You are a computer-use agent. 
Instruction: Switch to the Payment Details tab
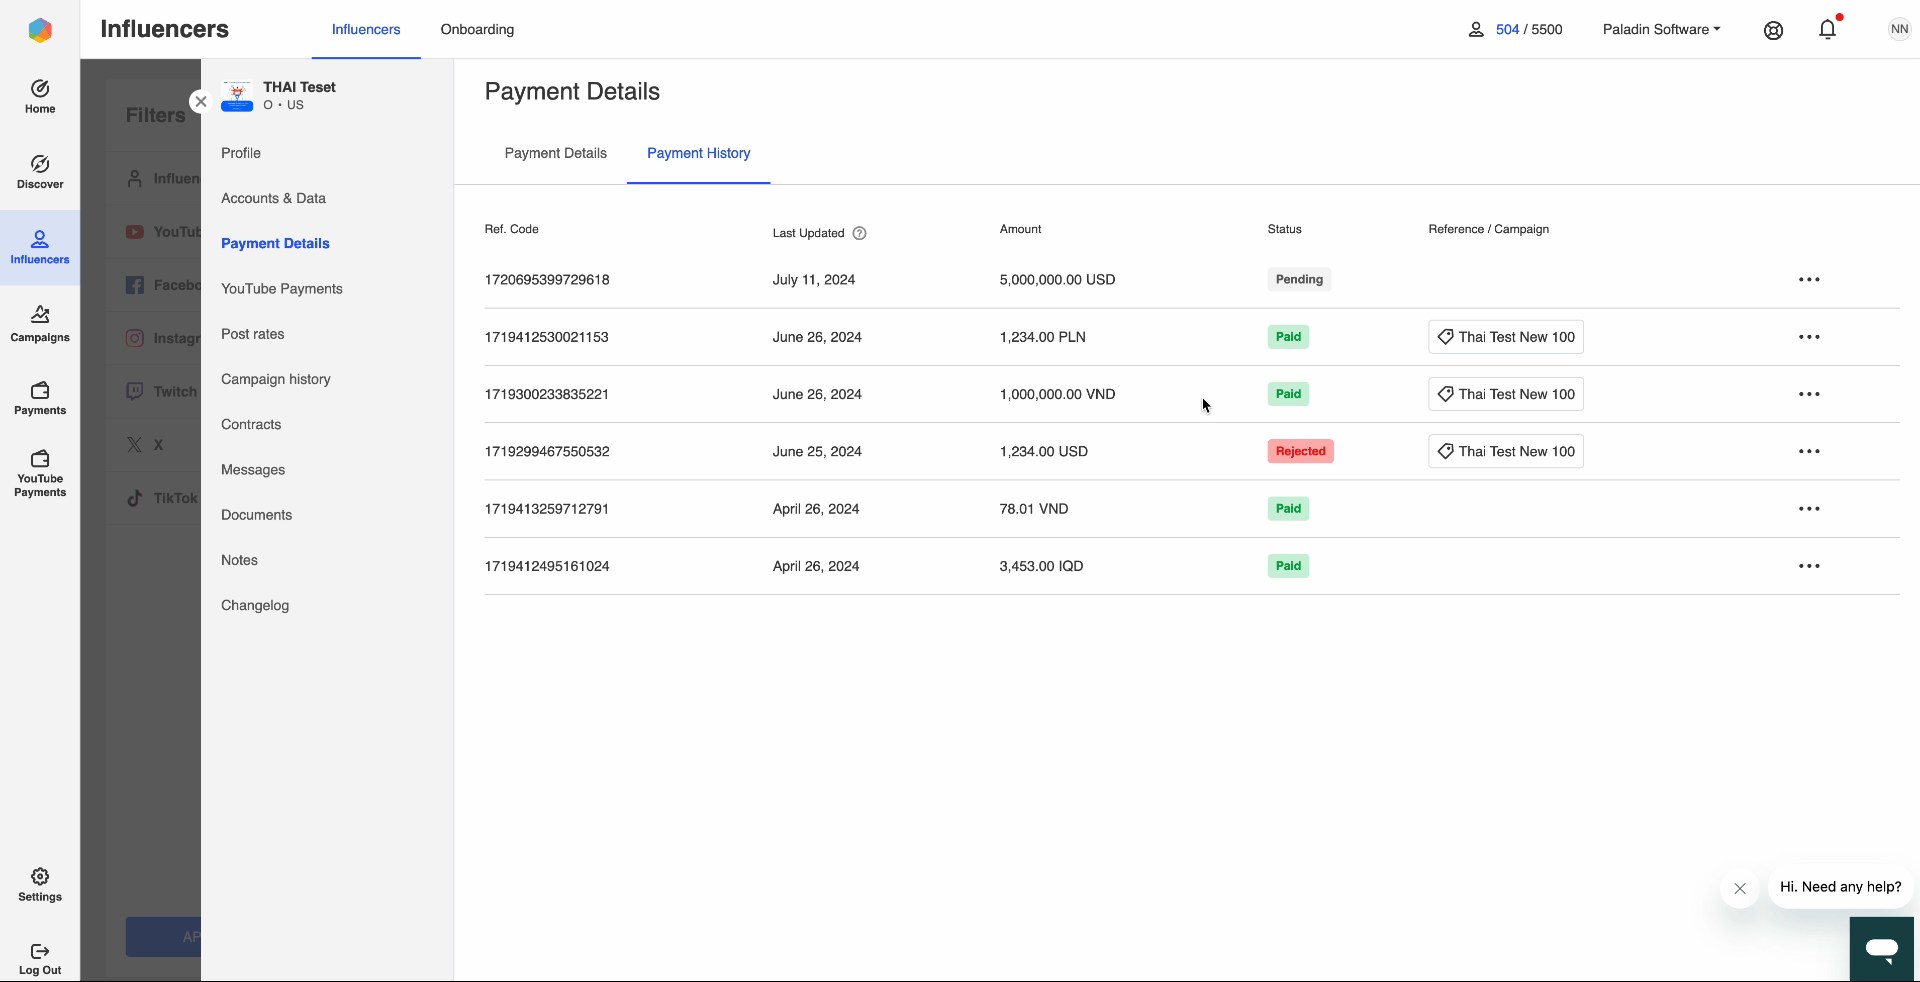(x=555, y=153)
